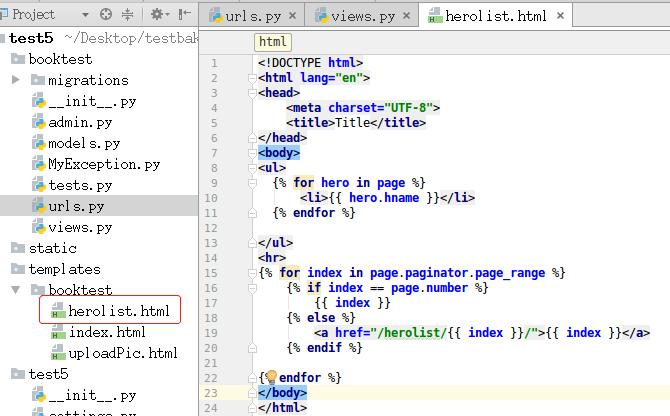Click hero.hname in the li line
This screenshot has height=416, width=670.
tap(384, 198)
